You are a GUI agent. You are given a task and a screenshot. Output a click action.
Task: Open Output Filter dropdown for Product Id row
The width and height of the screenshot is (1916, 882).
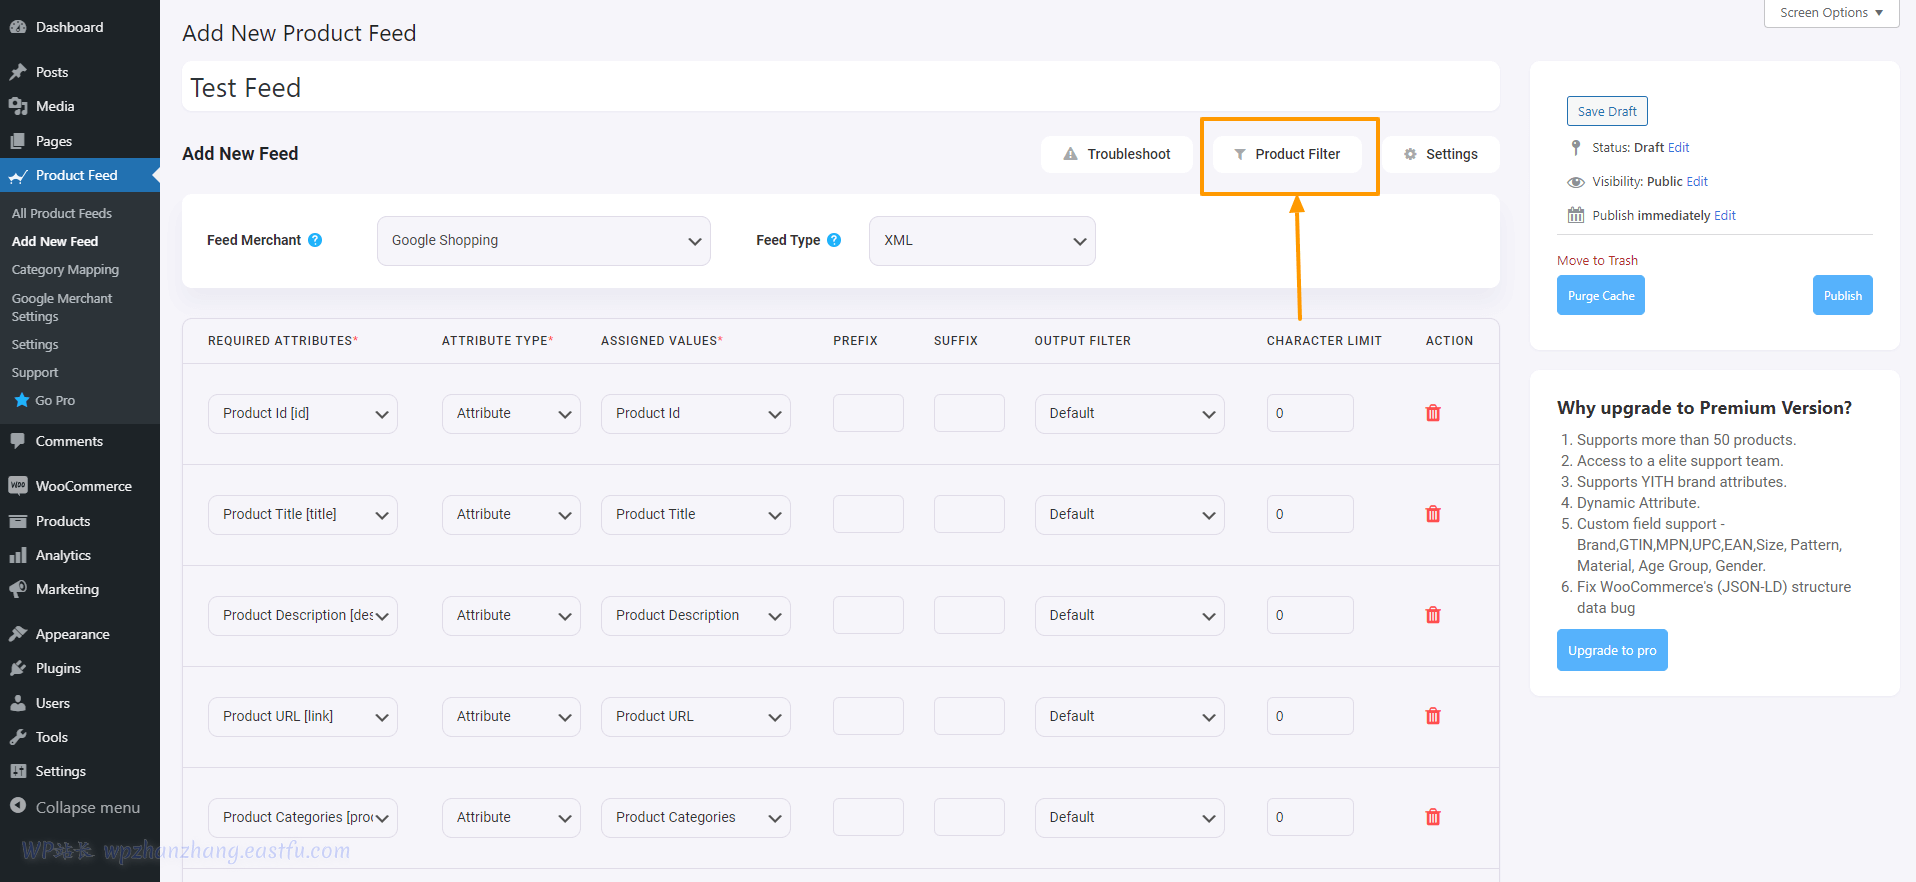pyautogui.click(x=1128, y=414)
